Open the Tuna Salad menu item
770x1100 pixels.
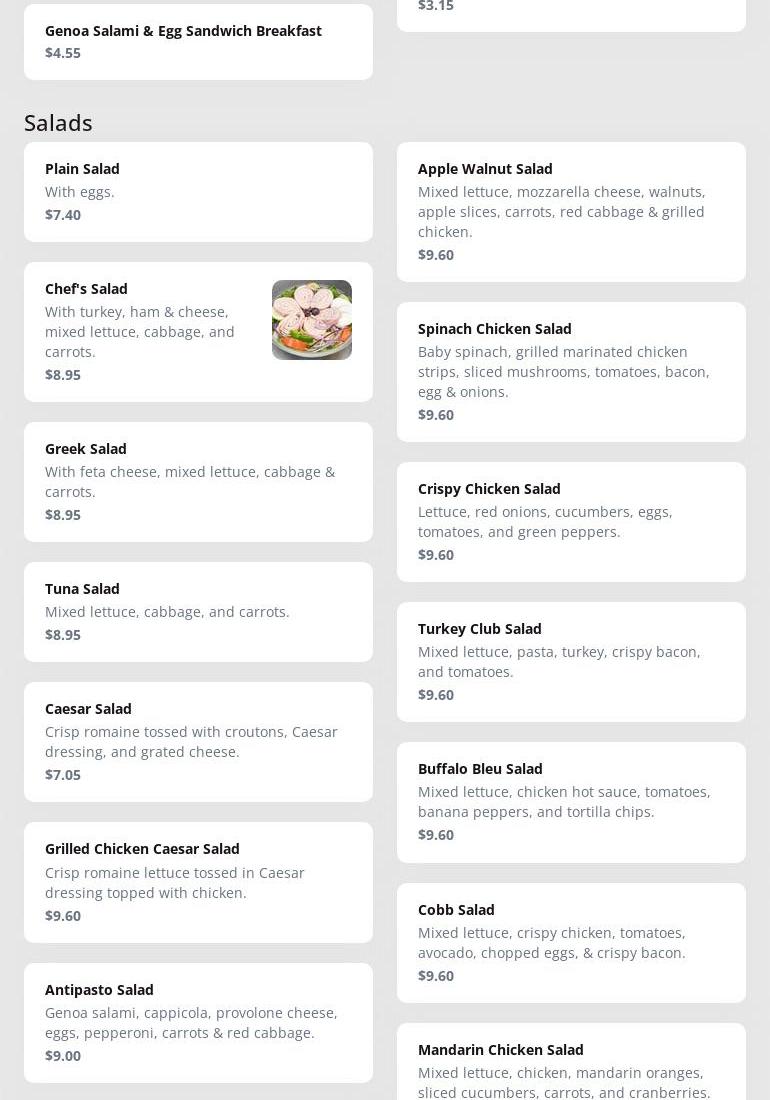[198, 611]
